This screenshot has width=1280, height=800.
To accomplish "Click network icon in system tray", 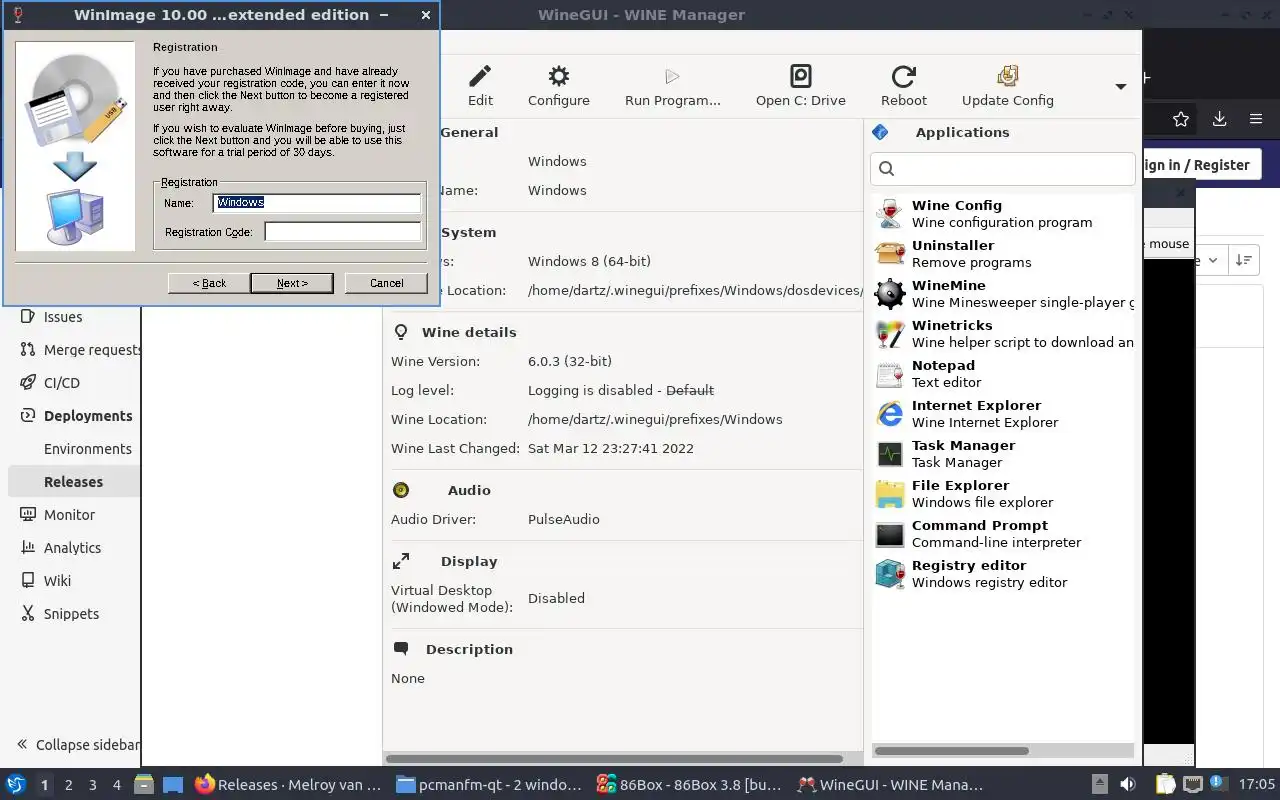I will (x=1192, y=785).
